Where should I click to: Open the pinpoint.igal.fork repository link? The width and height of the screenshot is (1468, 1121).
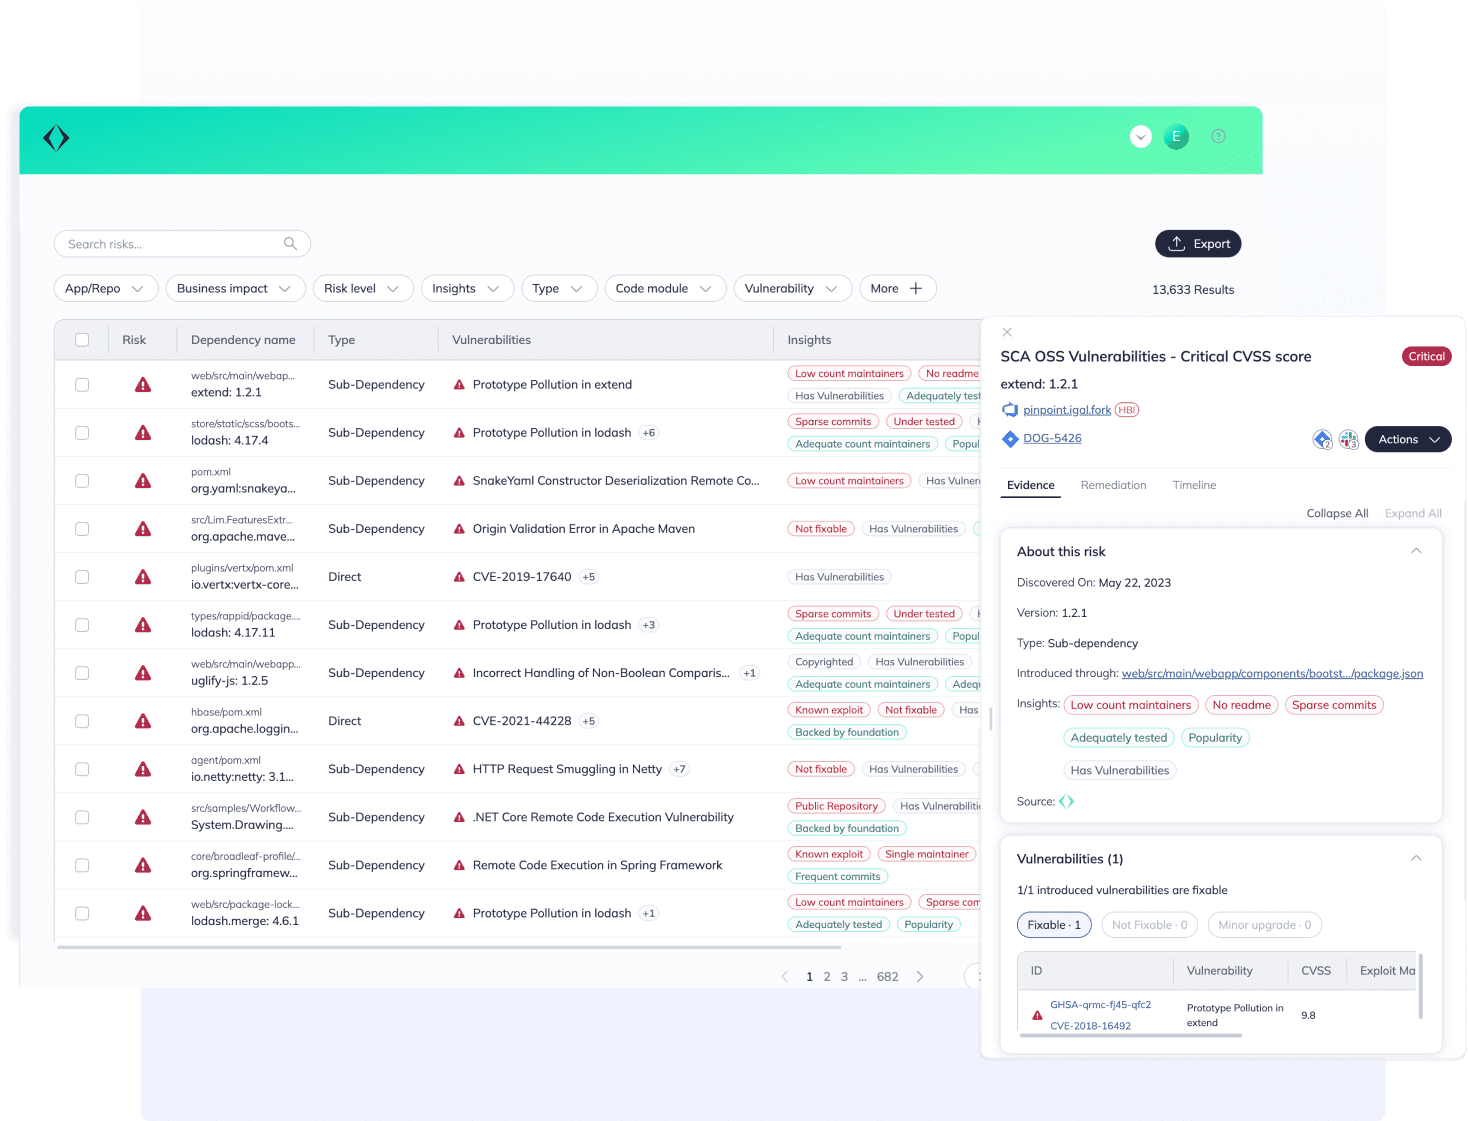(1066, 410)
